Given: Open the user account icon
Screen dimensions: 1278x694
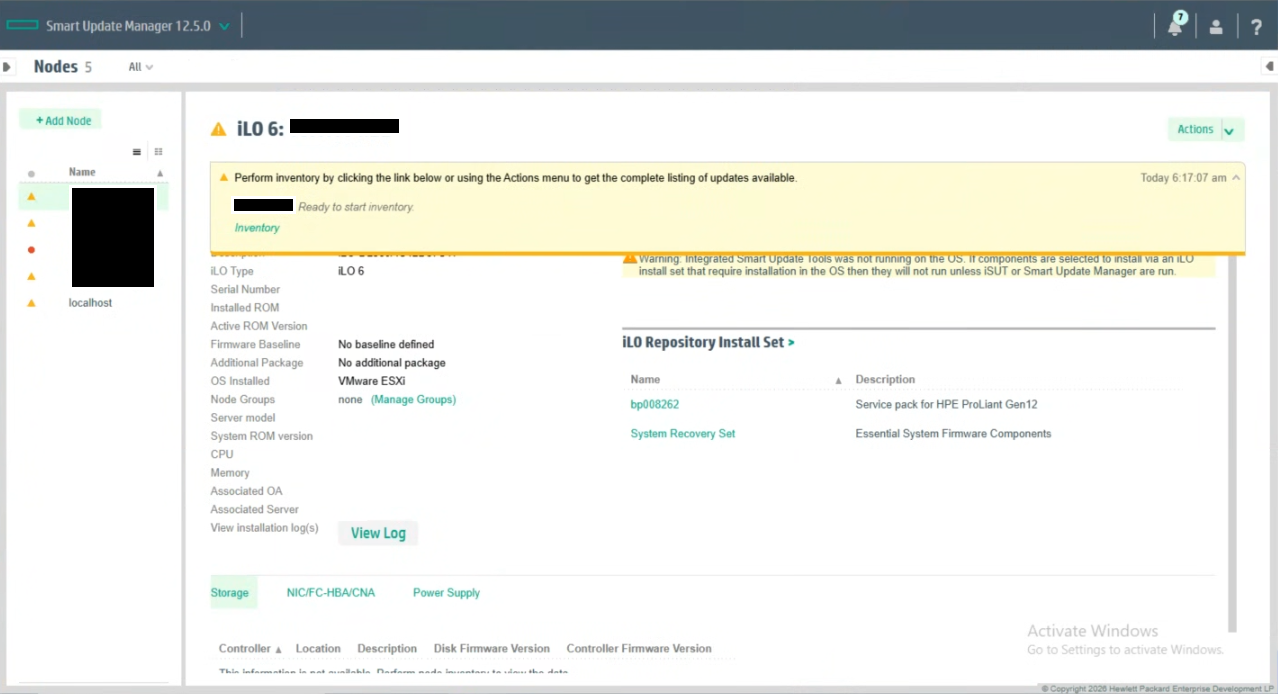Looking at the screenshot, I should coord(1216,27).
